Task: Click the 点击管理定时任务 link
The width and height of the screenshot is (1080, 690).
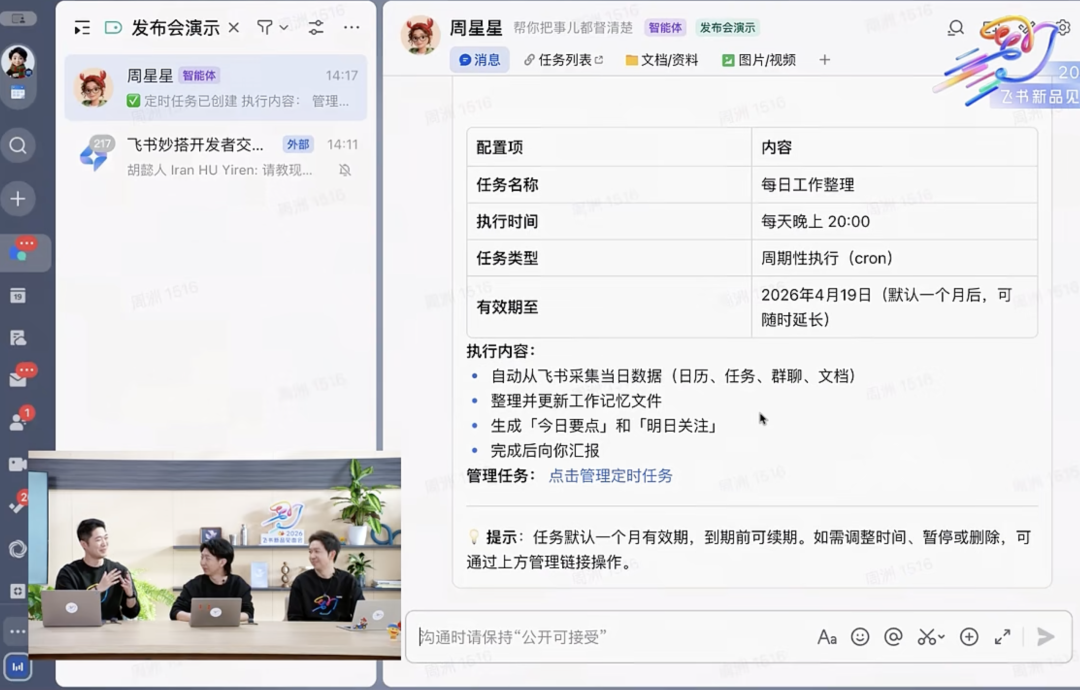Action: click(610, 476)
